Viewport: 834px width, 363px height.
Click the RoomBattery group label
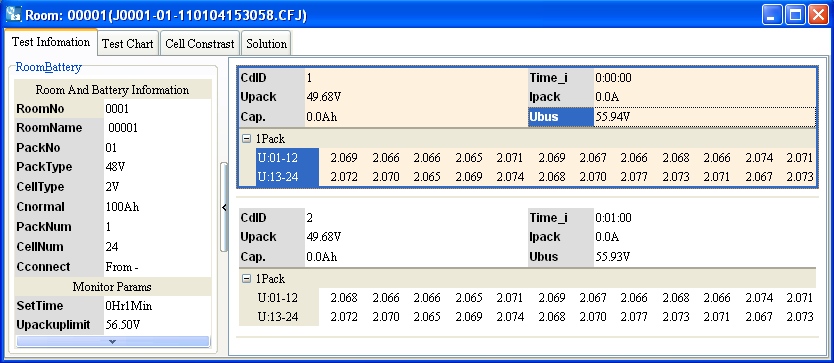[48, 67]
